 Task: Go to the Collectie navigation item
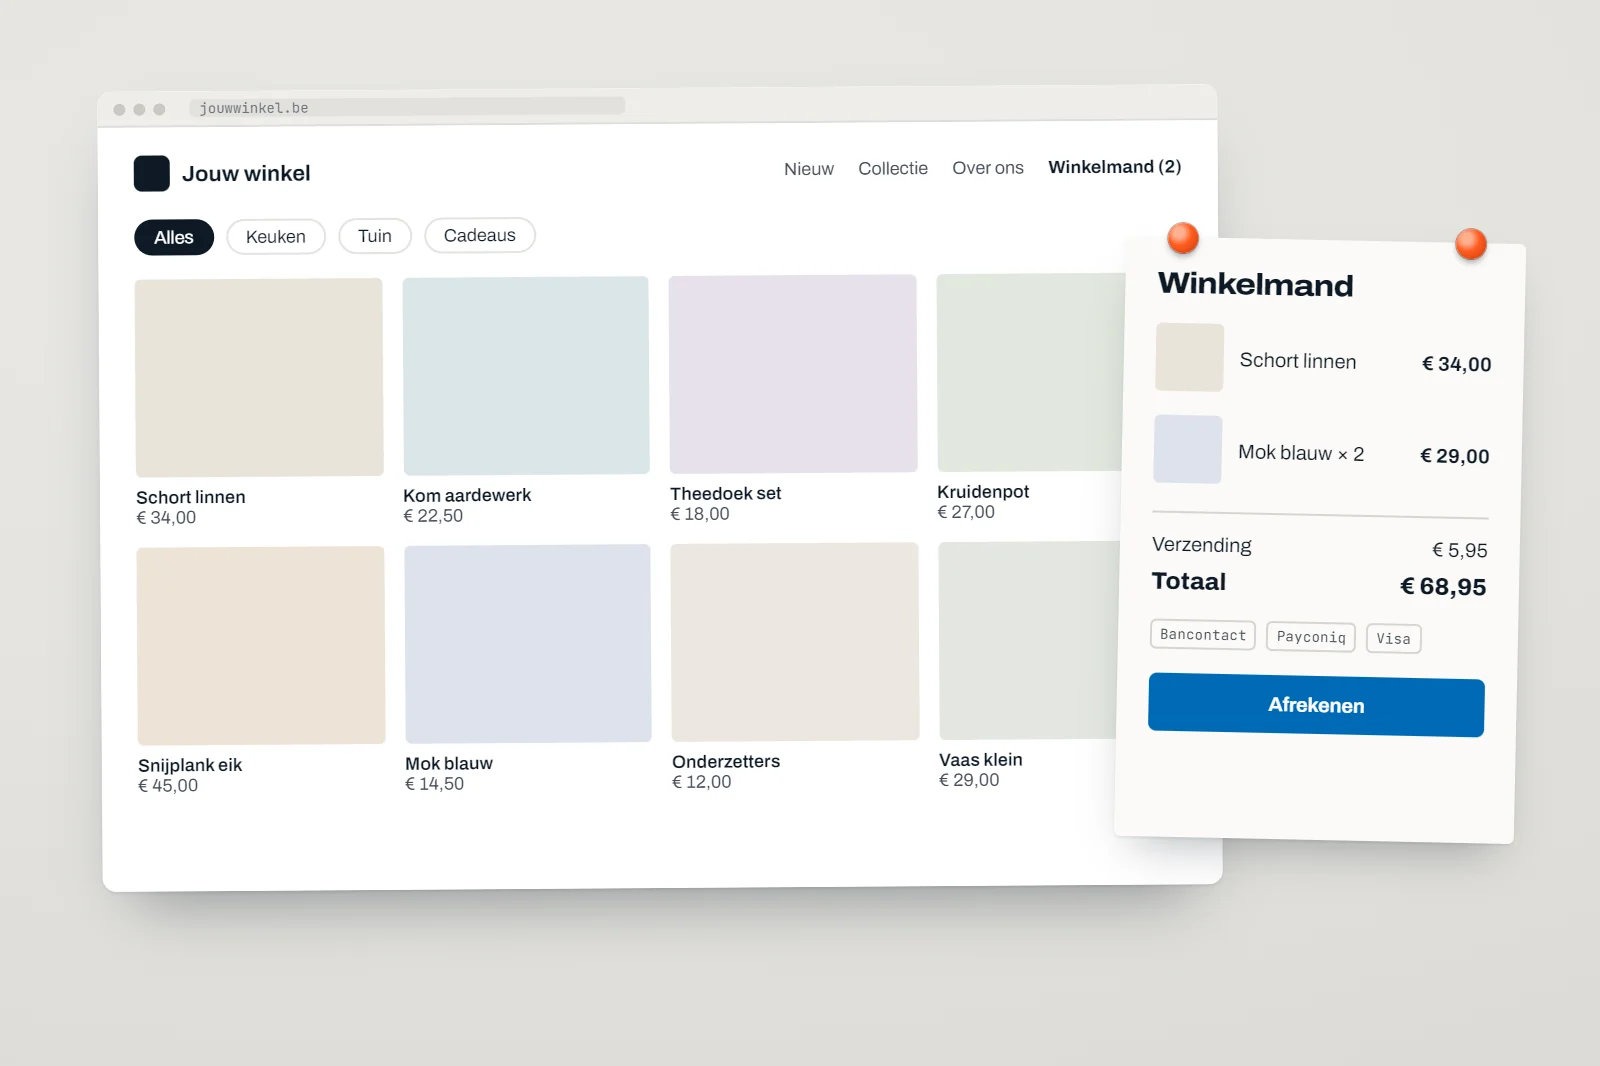click(x=893, y=168)
